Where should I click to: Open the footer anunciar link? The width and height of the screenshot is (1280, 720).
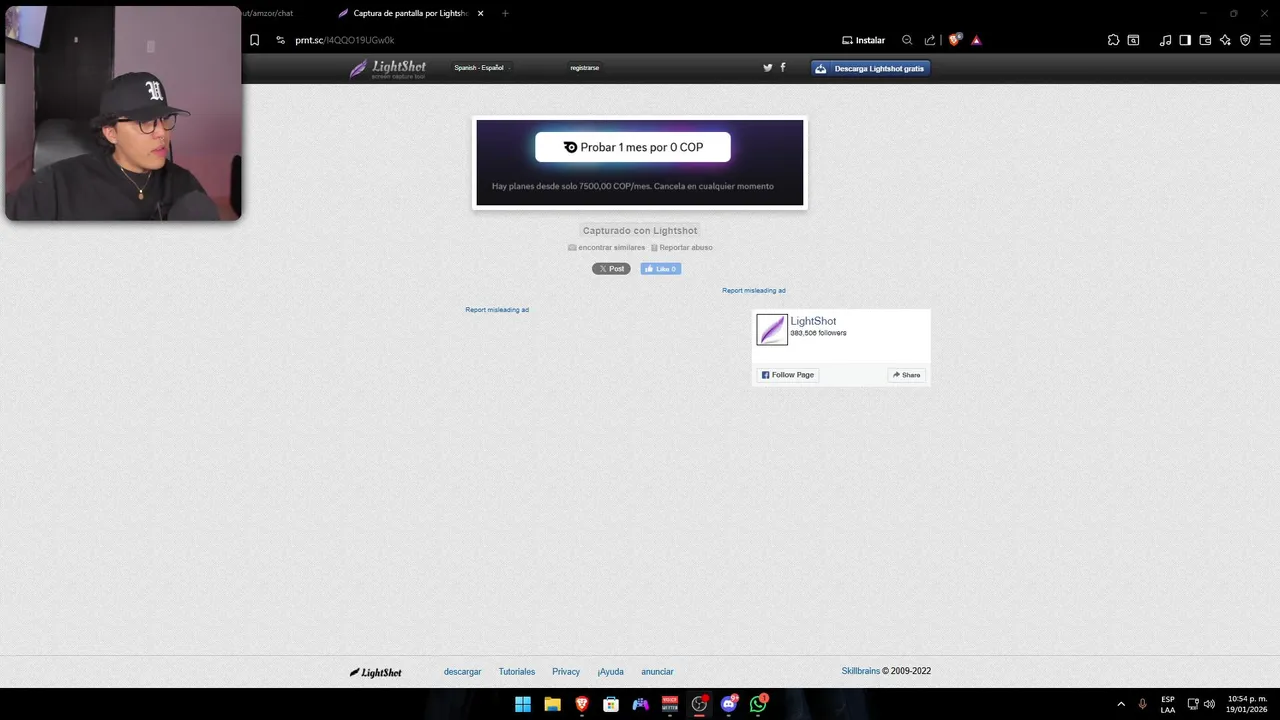pos(657,672)
